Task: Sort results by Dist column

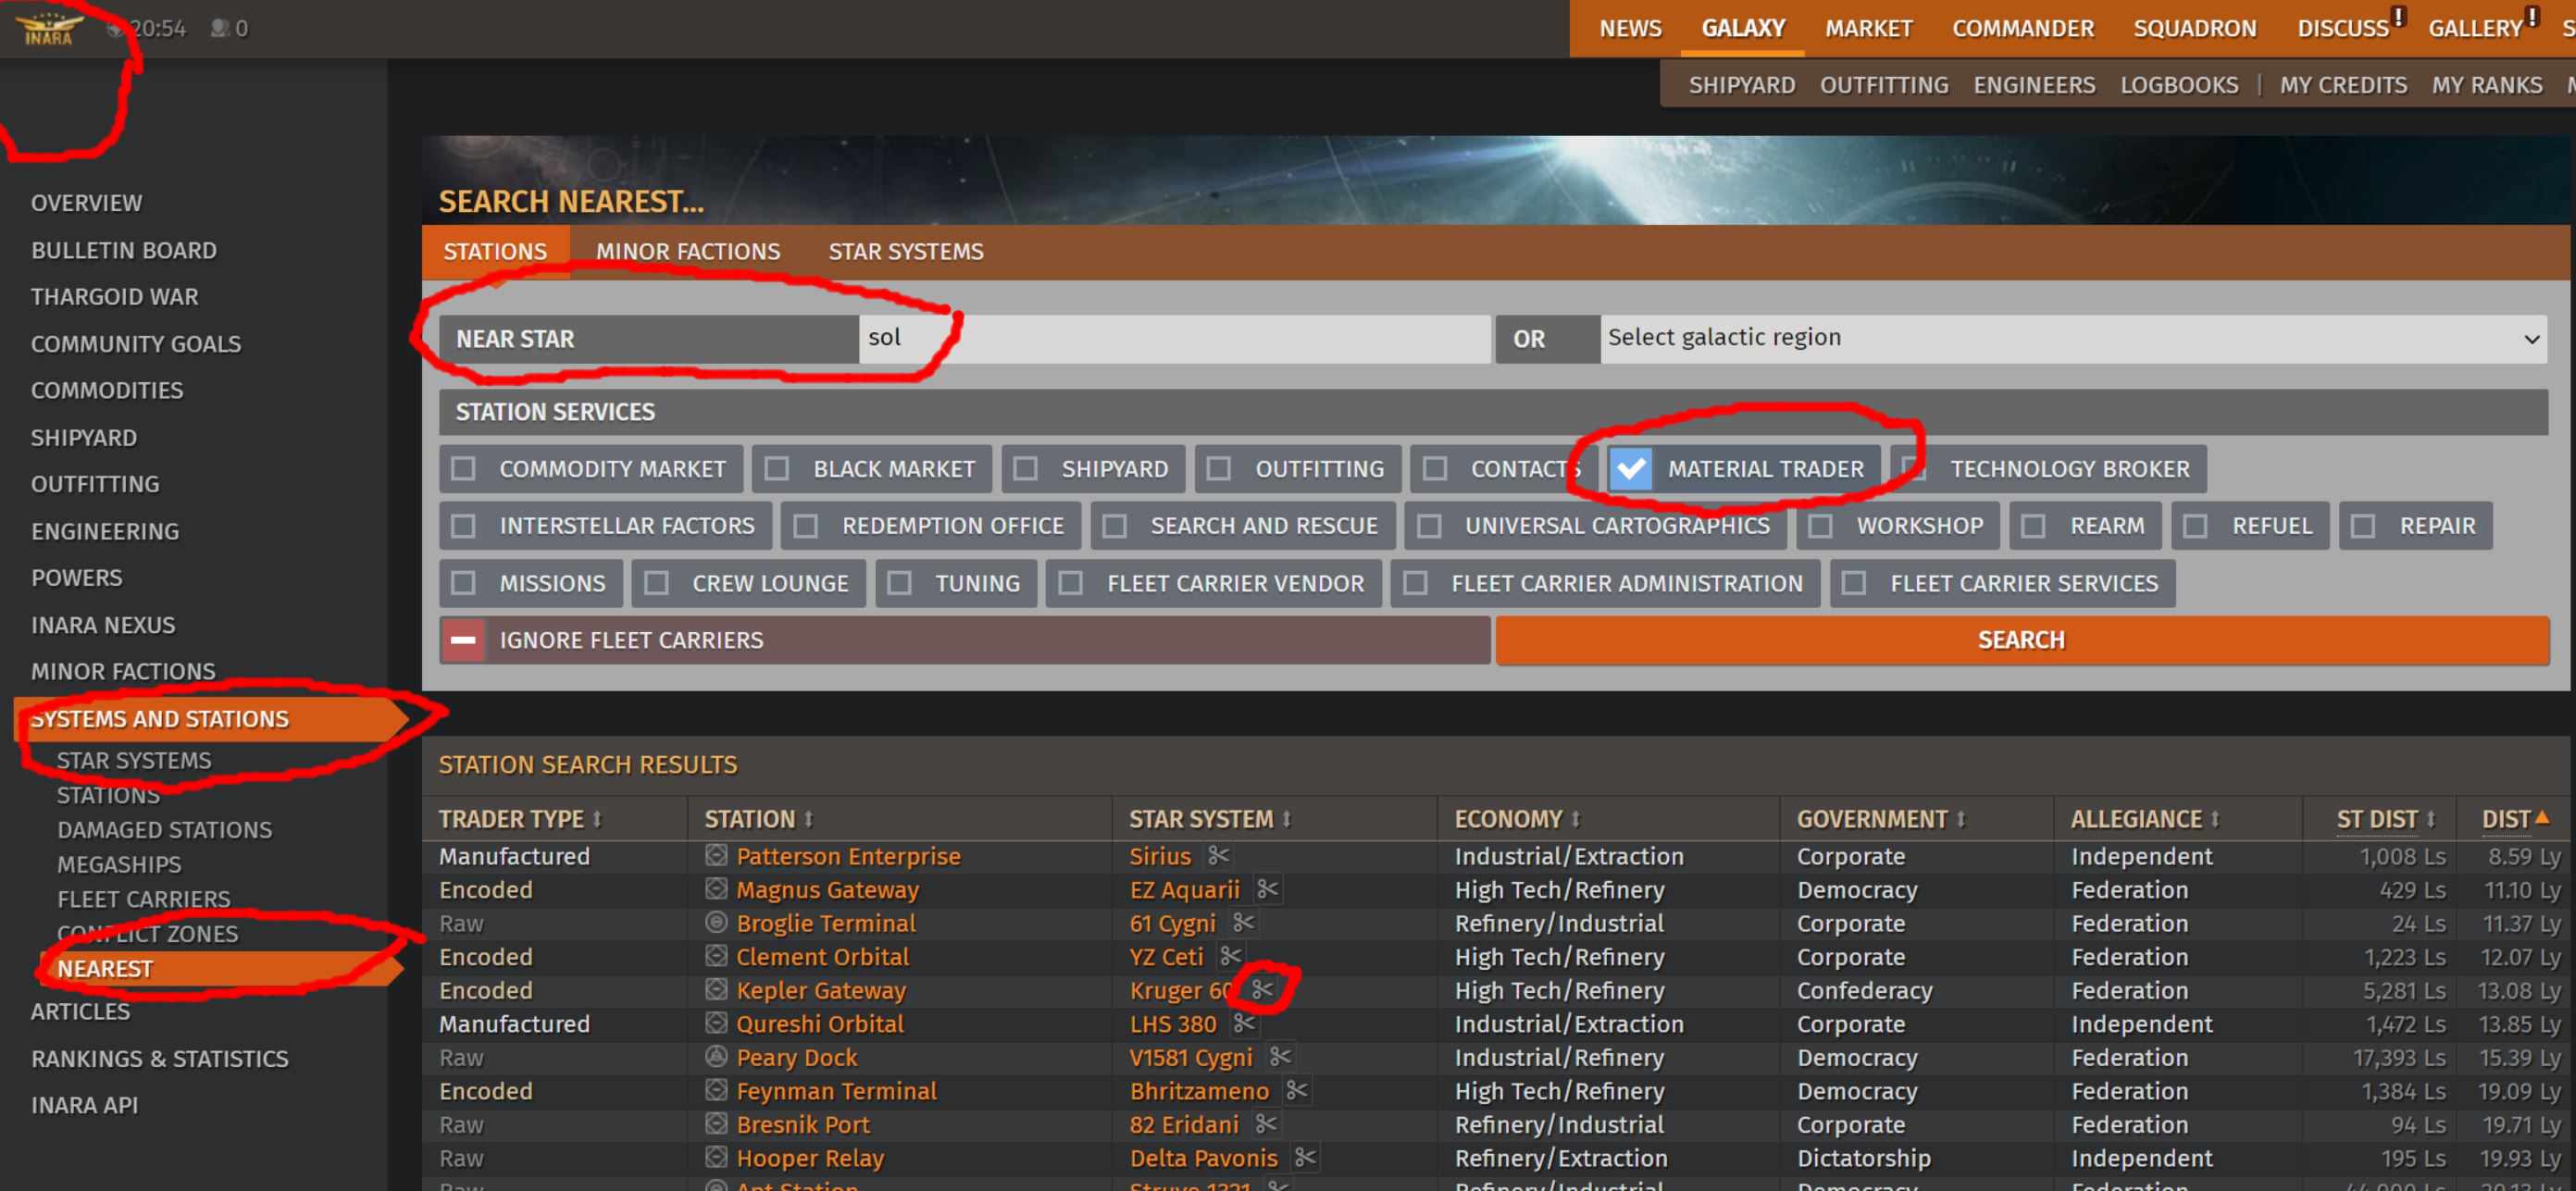Action: tap(2515, 819)
